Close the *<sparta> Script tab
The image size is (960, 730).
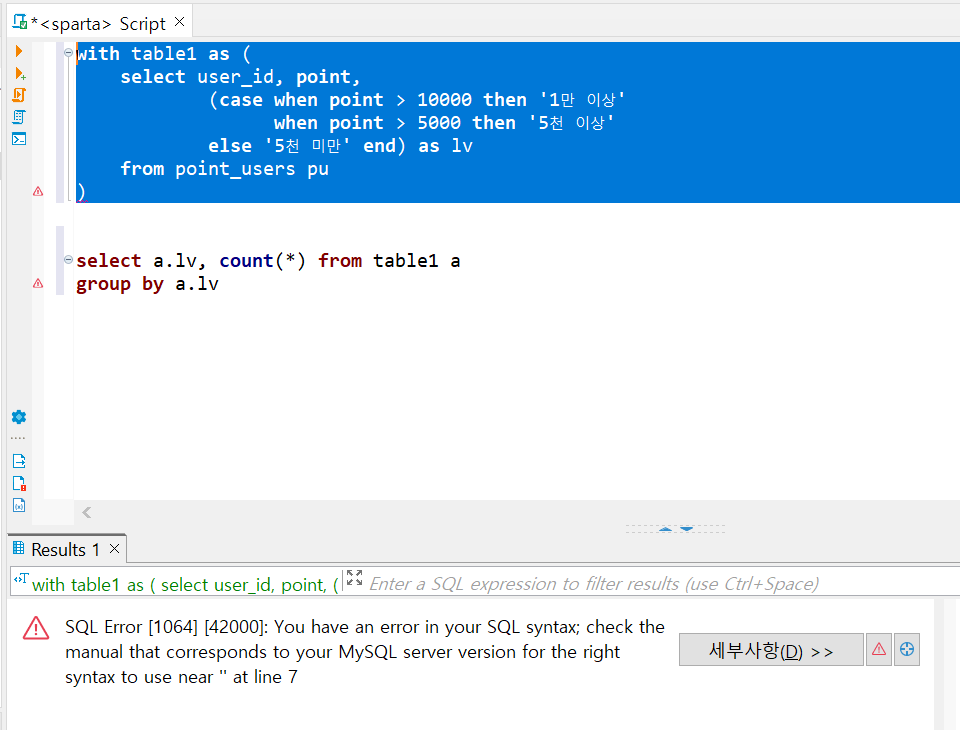coord(179,21)
